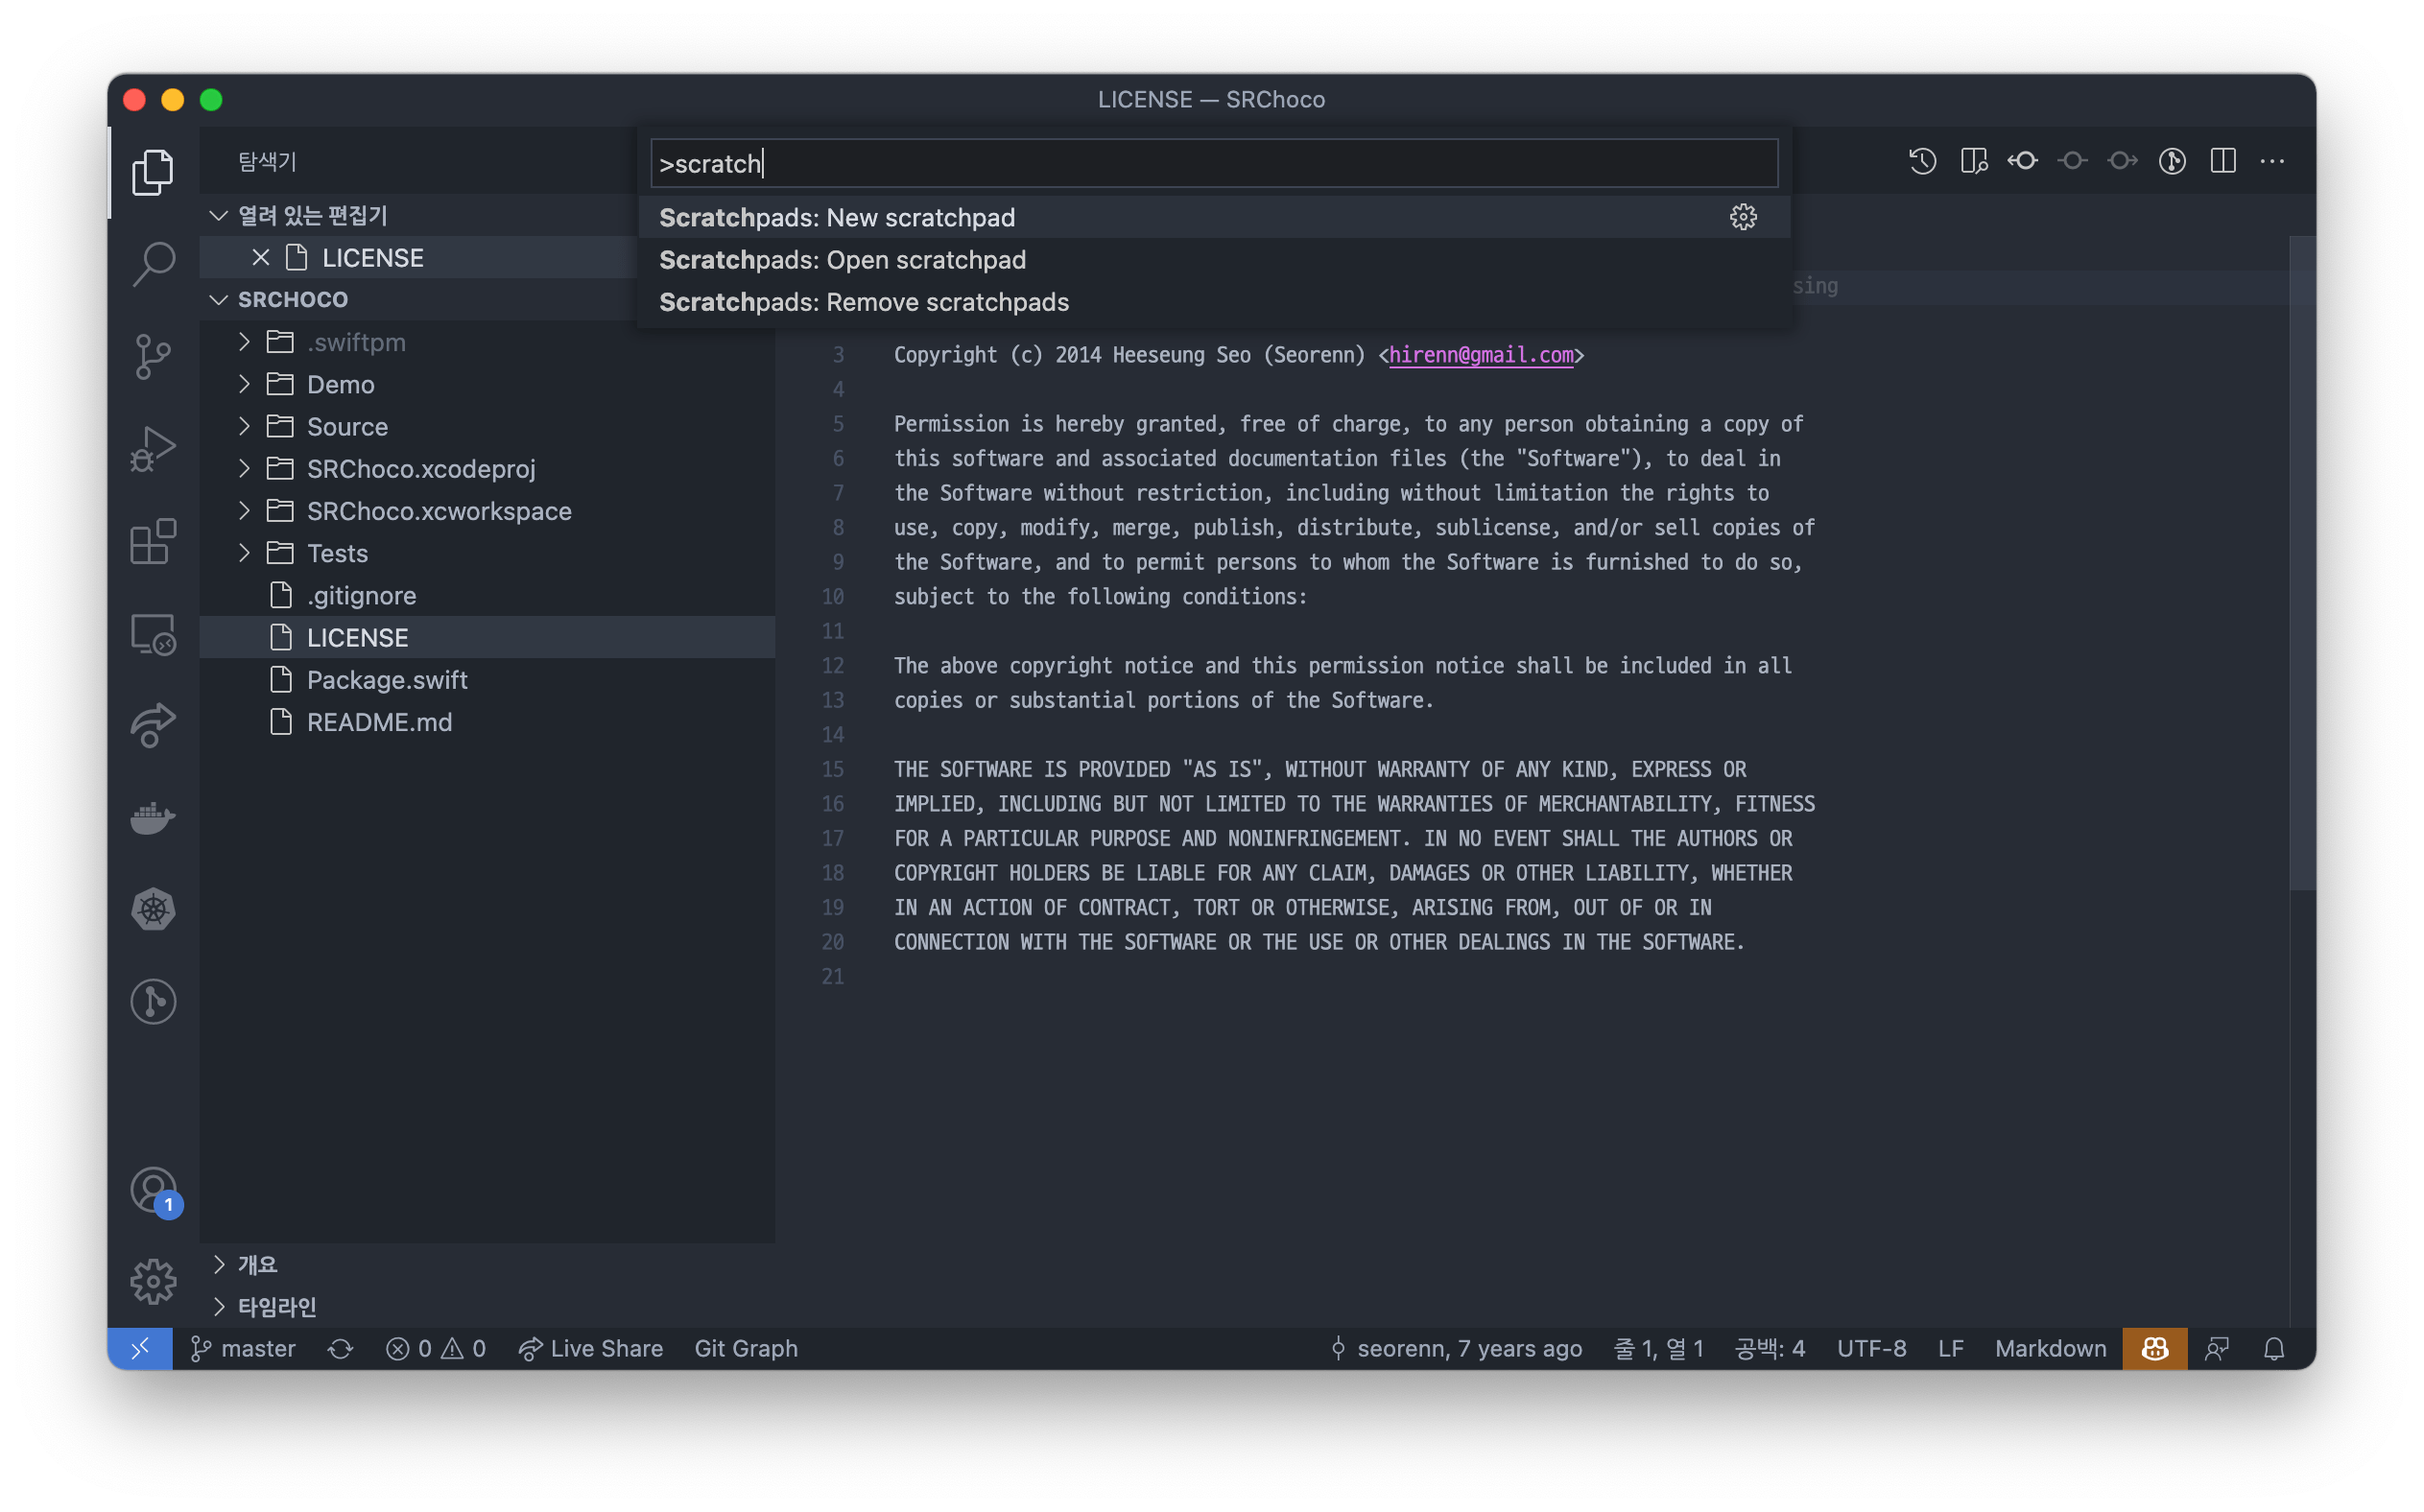Click the Accounts icon with badge

pyautogui.click(x=153, y=1191)
